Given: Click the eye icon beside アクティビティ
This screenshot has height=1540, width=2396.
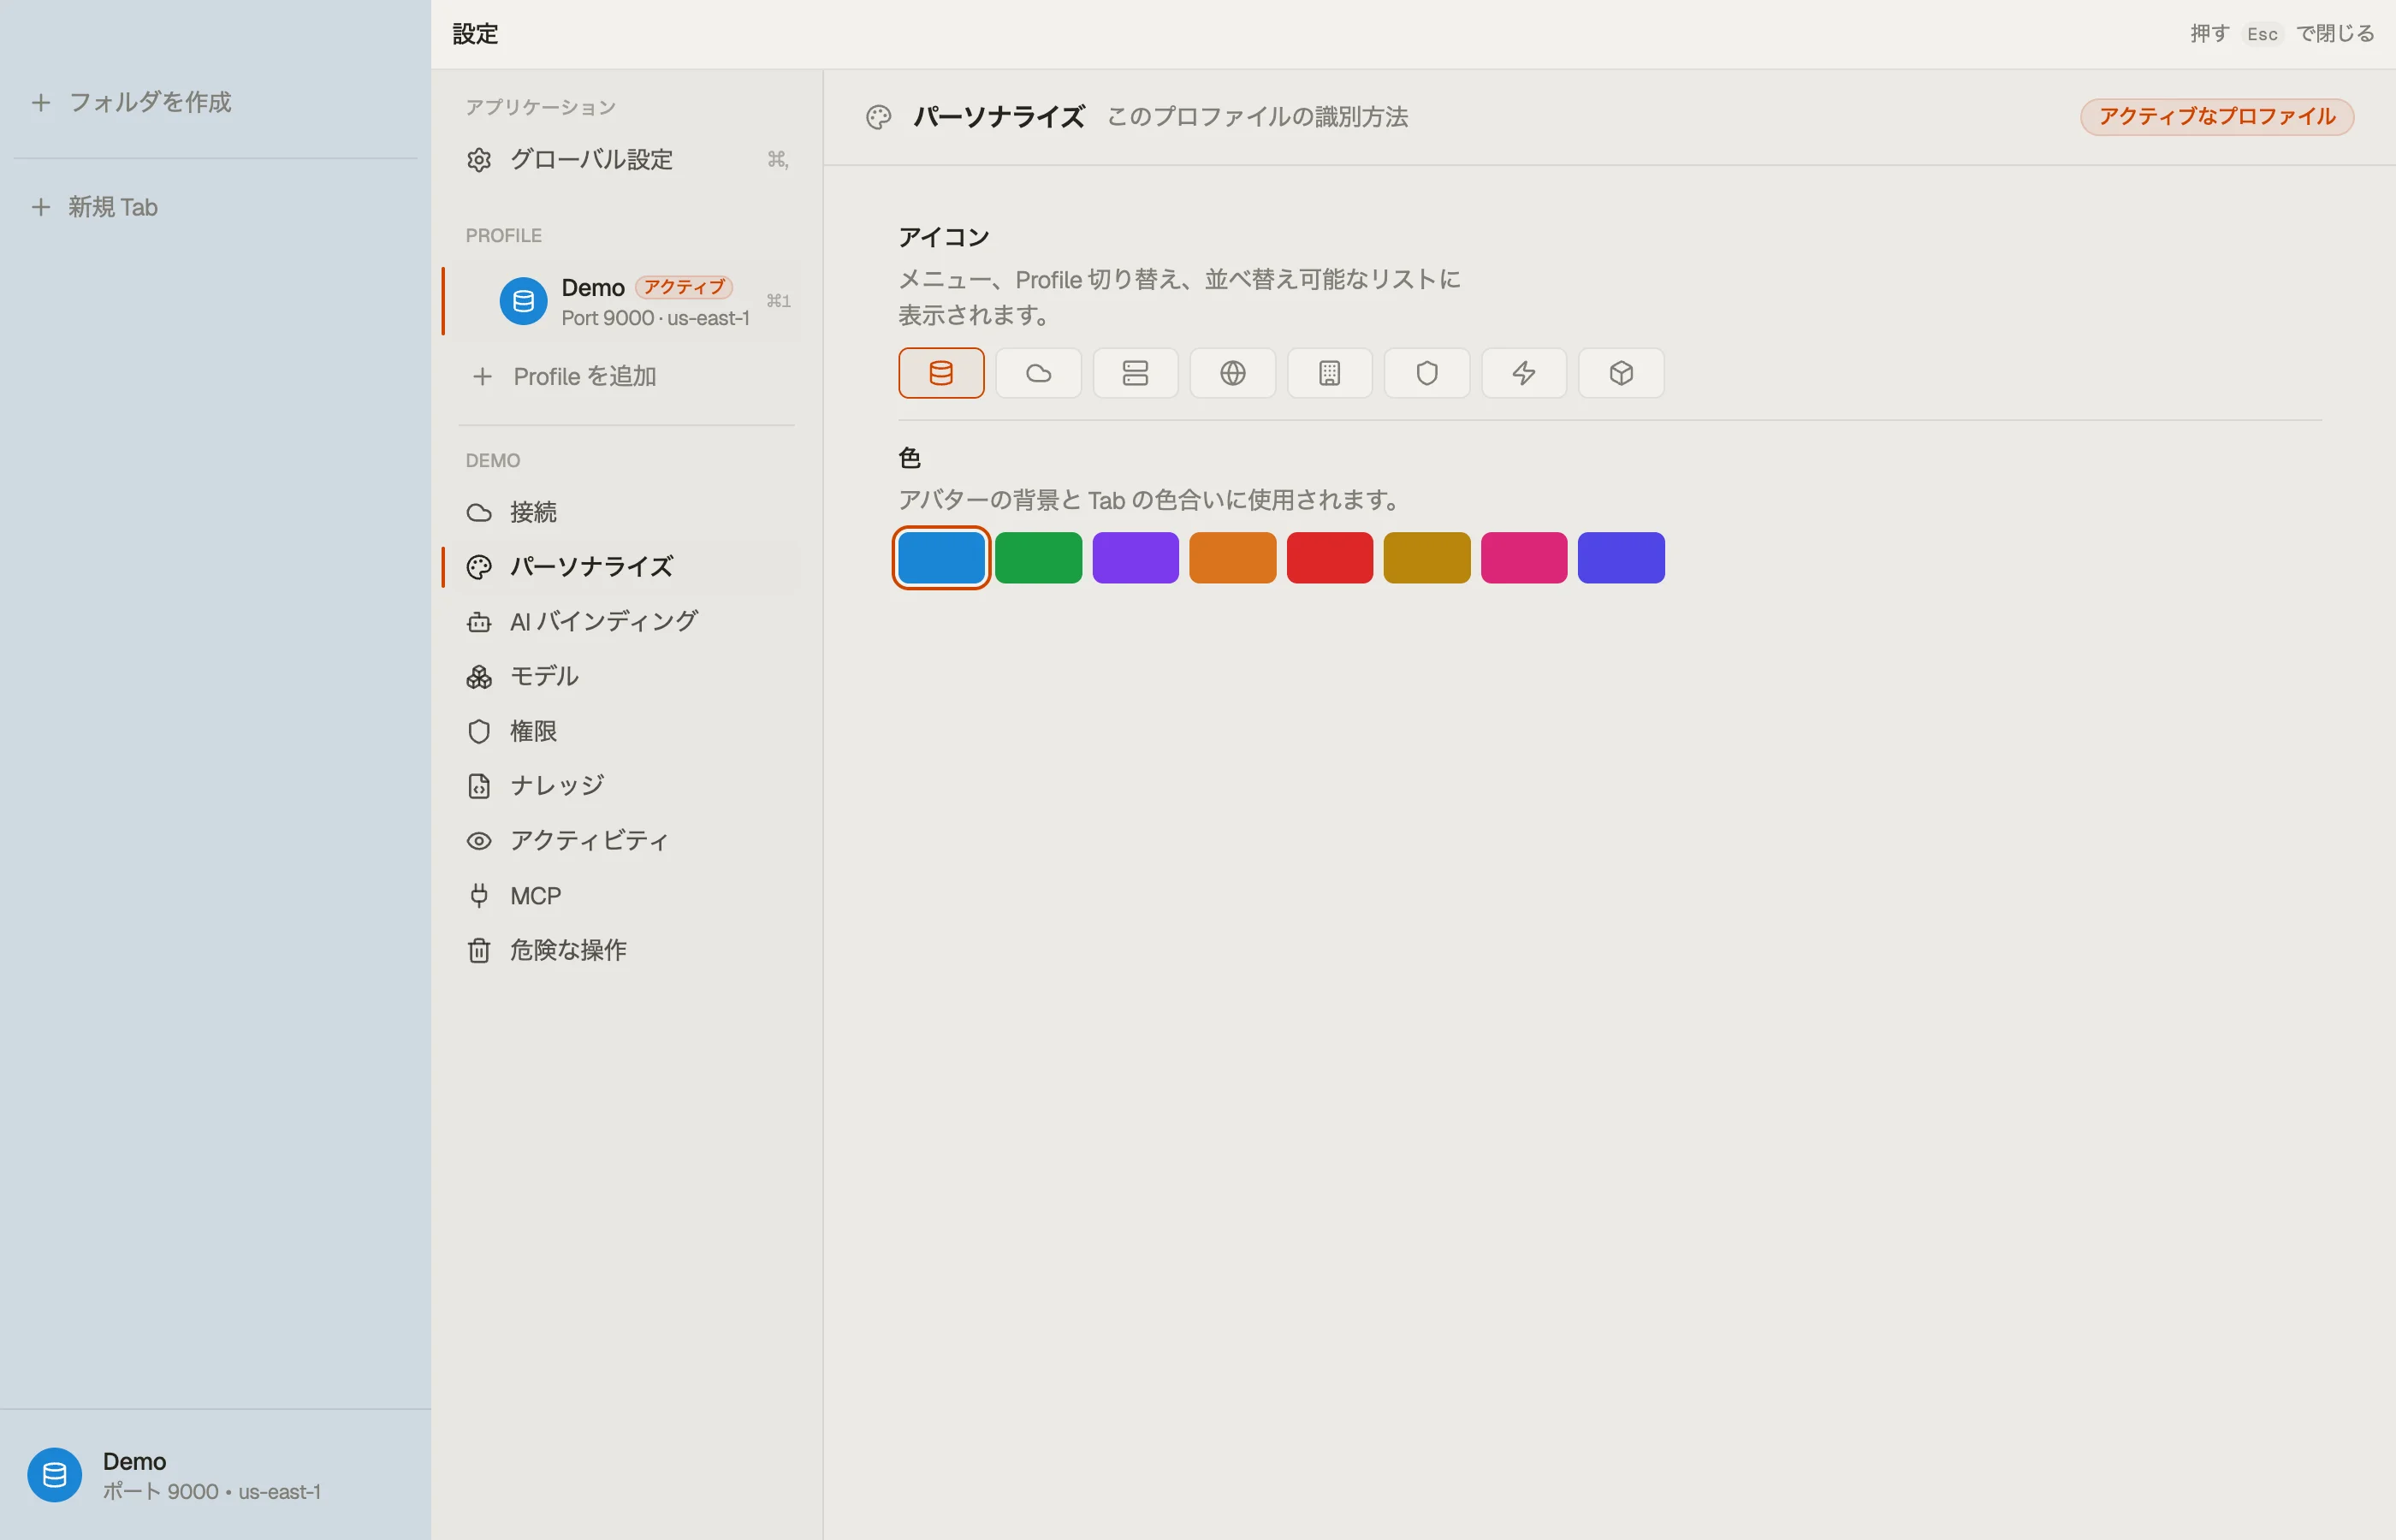Looking at the screenshot, I should click(479, 841).
